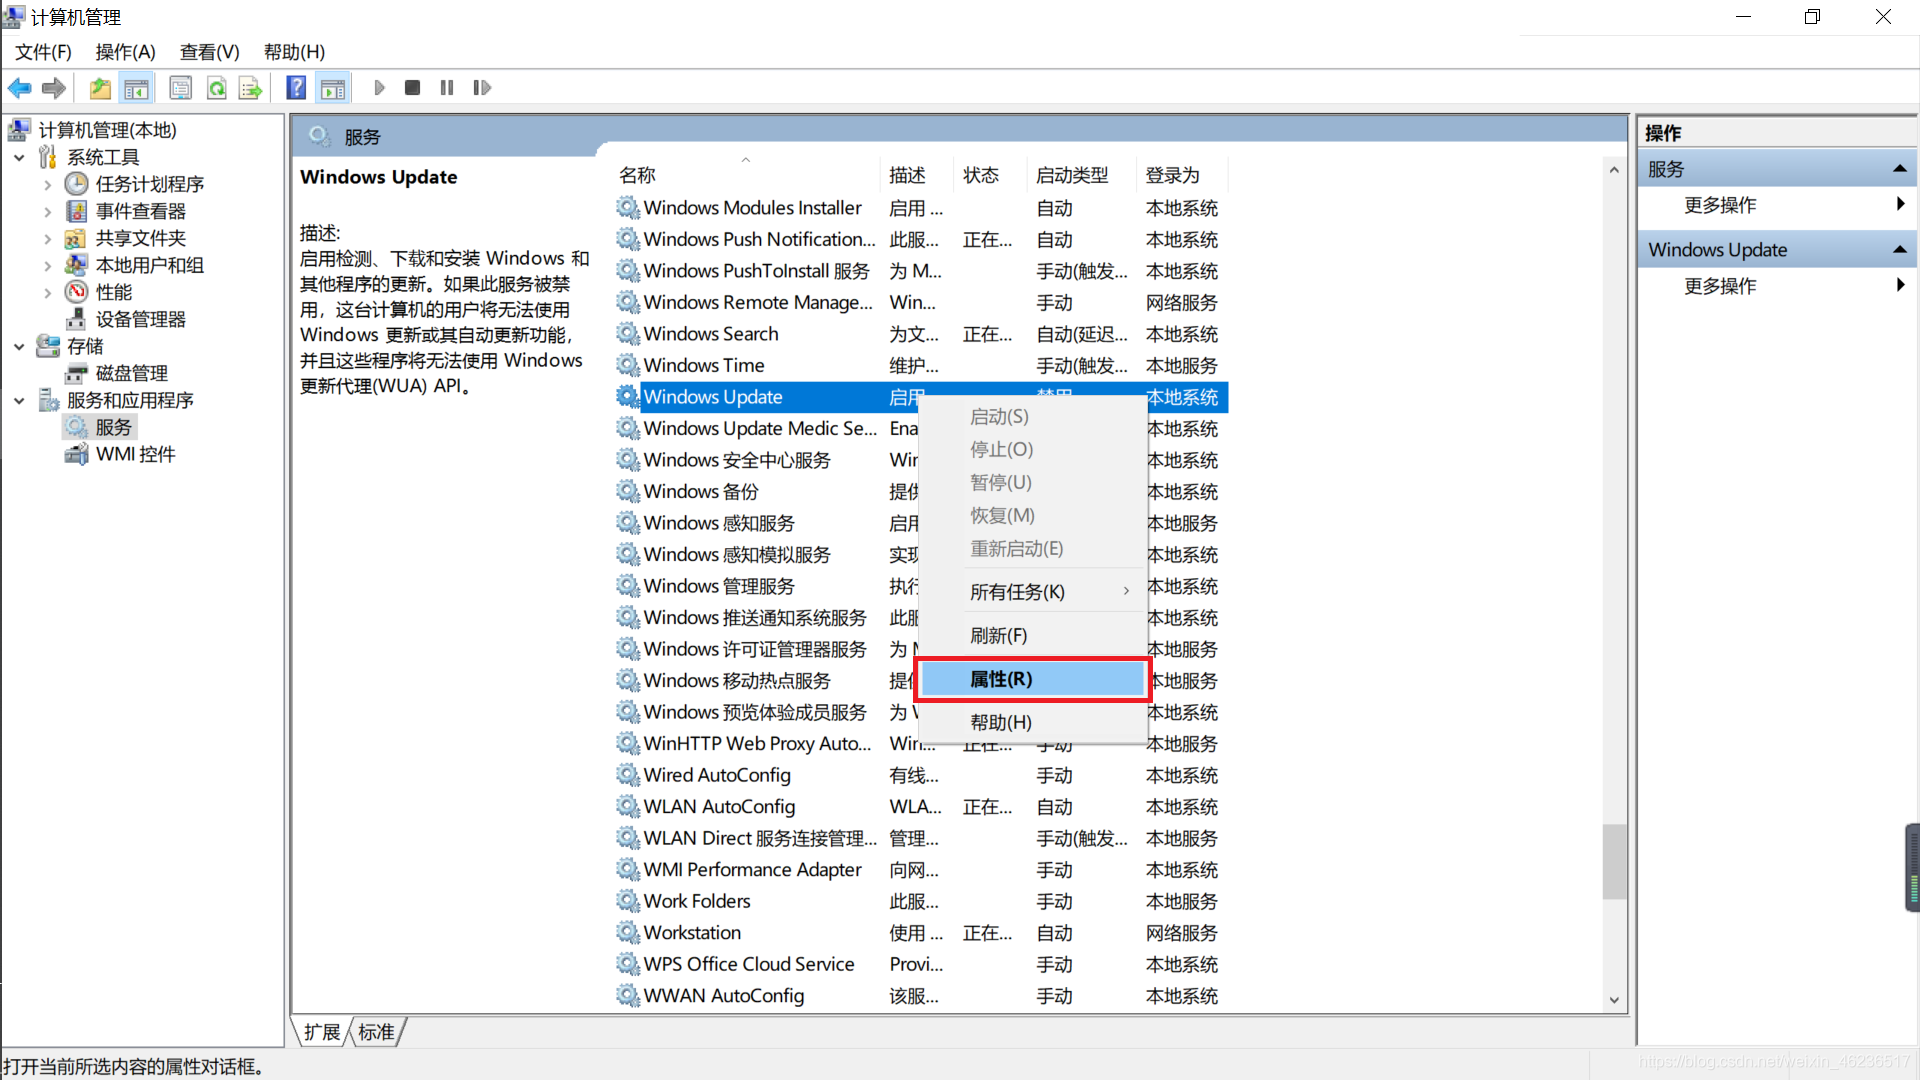Click the Stop Service square icon
Screen dimensions: 1920x1080
pyautogui.click(x=412, y=88)
